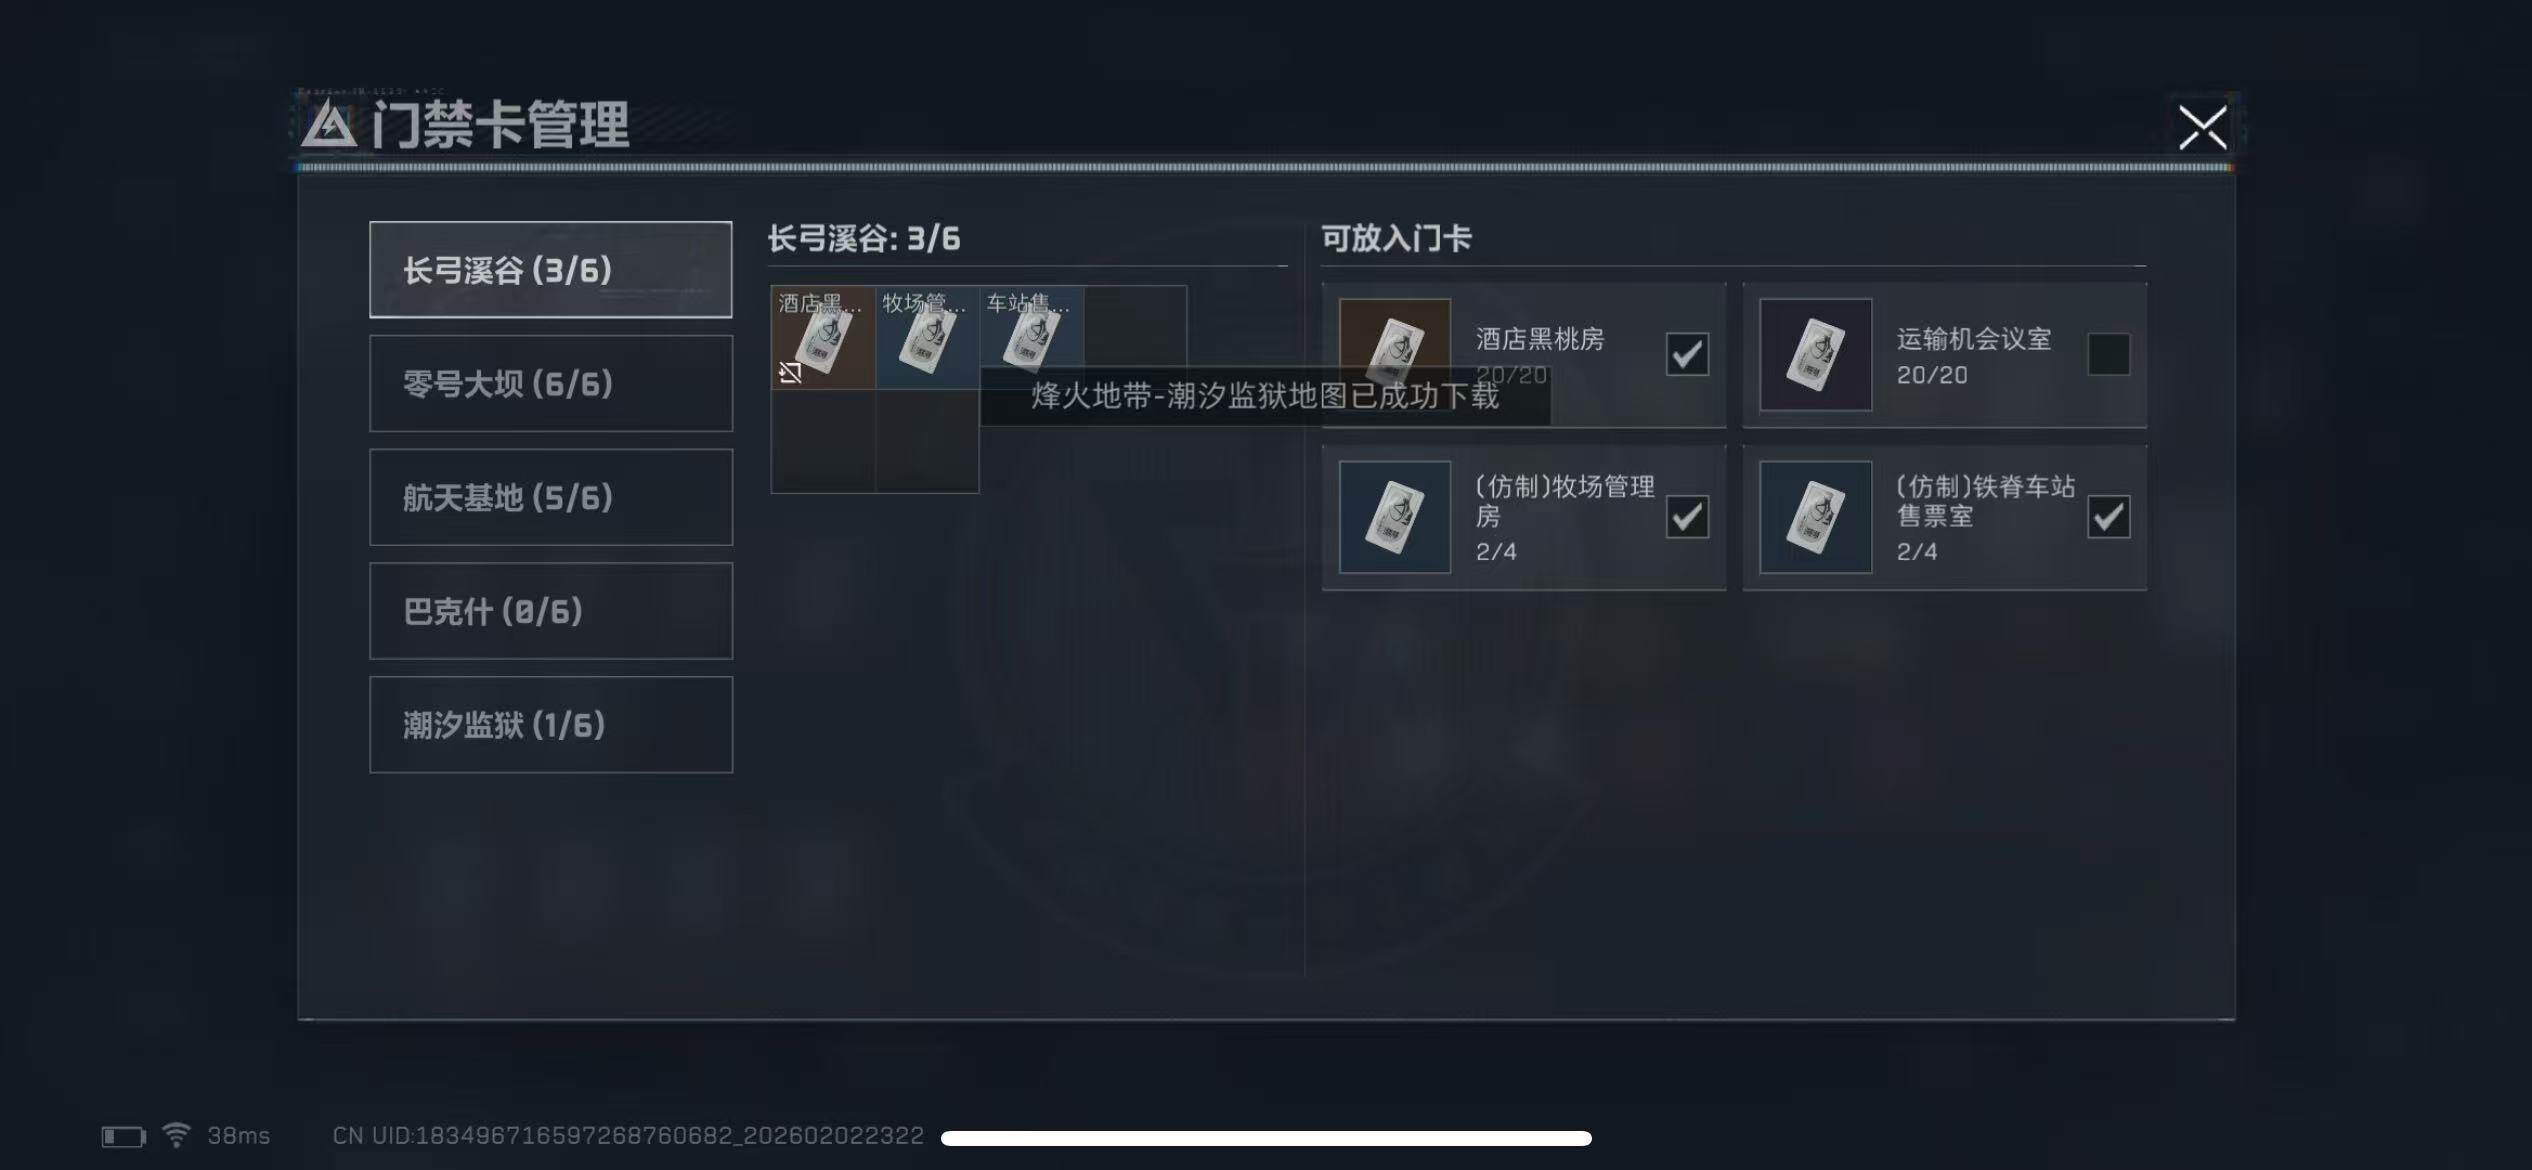Image resolution: width=2532 pixels, height=1170 pixels.
Task: Check the 运输机会议室 checkbox
Action: click(x=2108, y=354)
